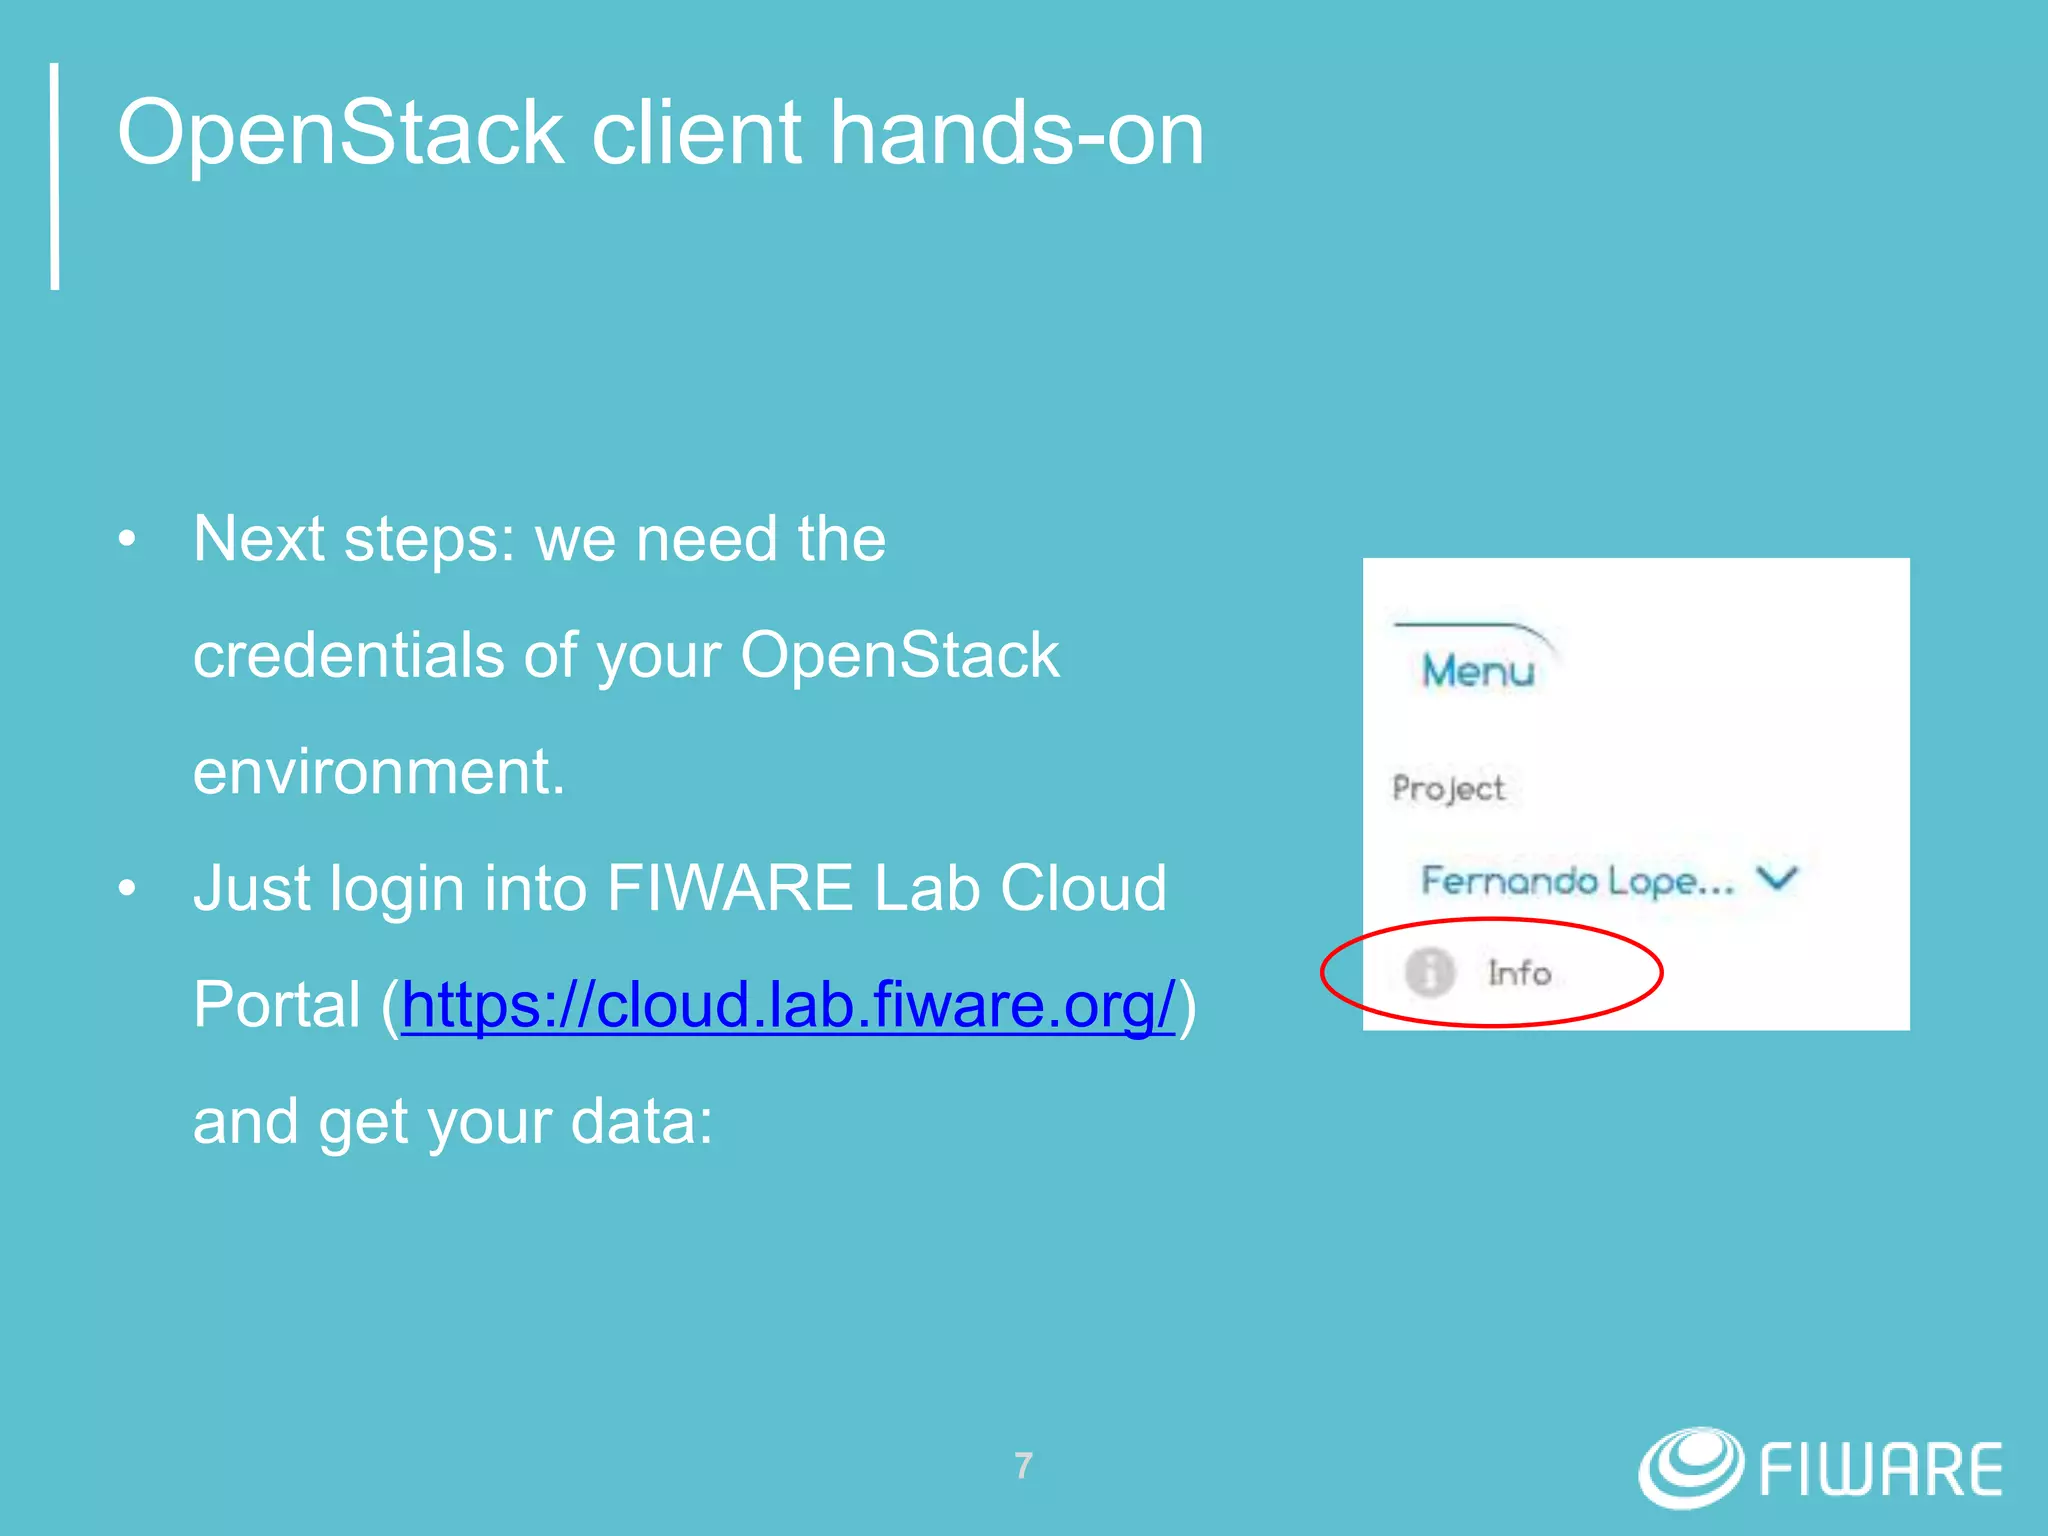Open the Menu tab heading
Screen dimensions: 2048x1536
[1478, 670]
